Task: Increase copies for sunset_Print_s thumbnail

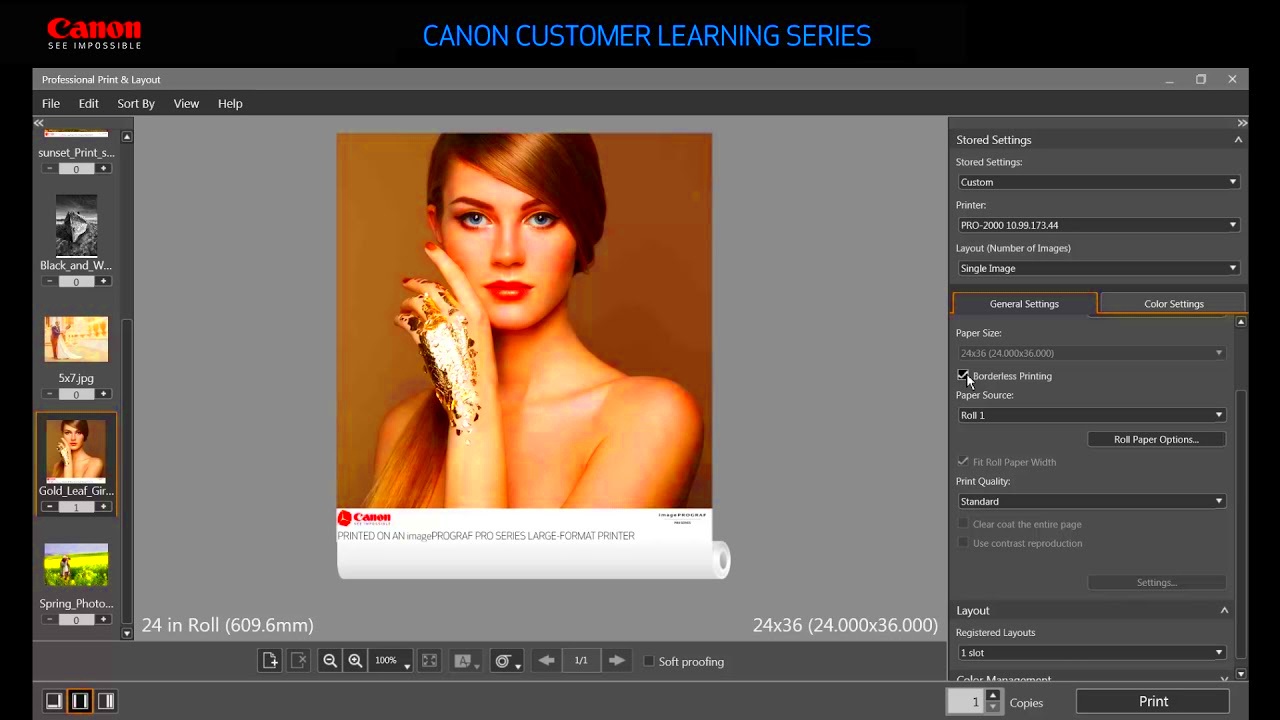Action: (x=103, y=169)
